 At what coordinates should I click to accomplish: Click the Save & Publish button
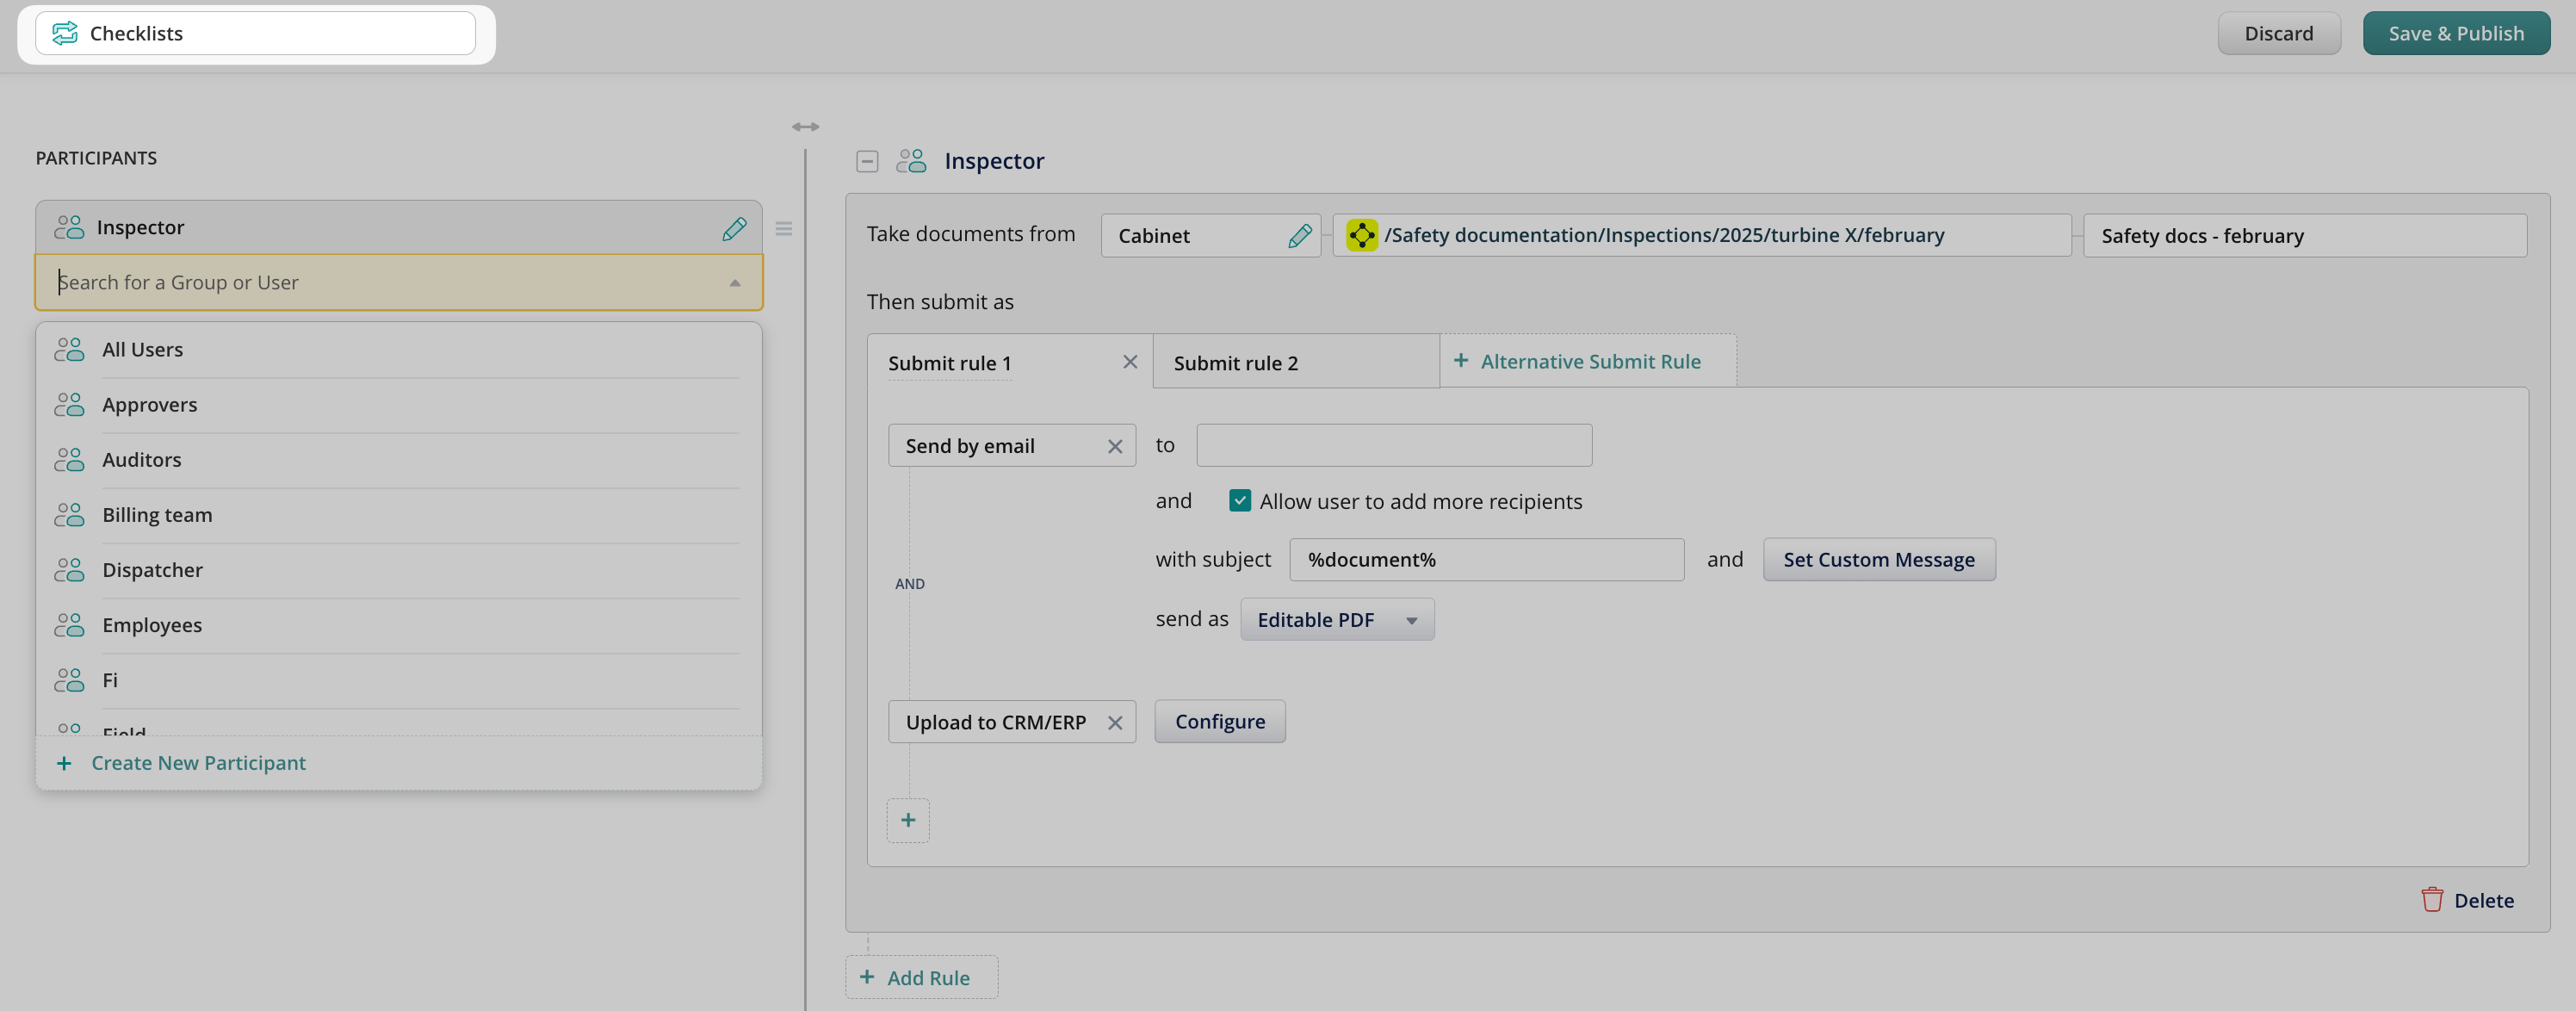pyautogui.click(x=2455, y=33)
